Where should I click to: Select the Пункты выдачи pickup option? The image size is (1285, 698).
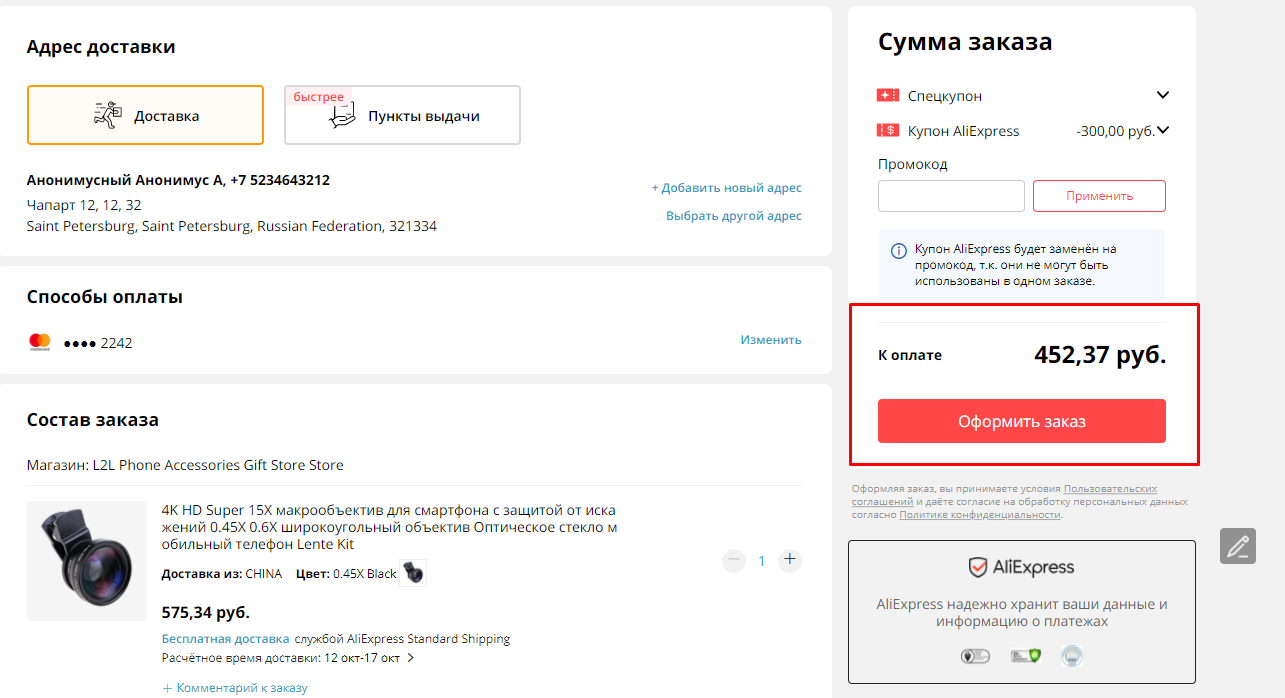(402, 115)
